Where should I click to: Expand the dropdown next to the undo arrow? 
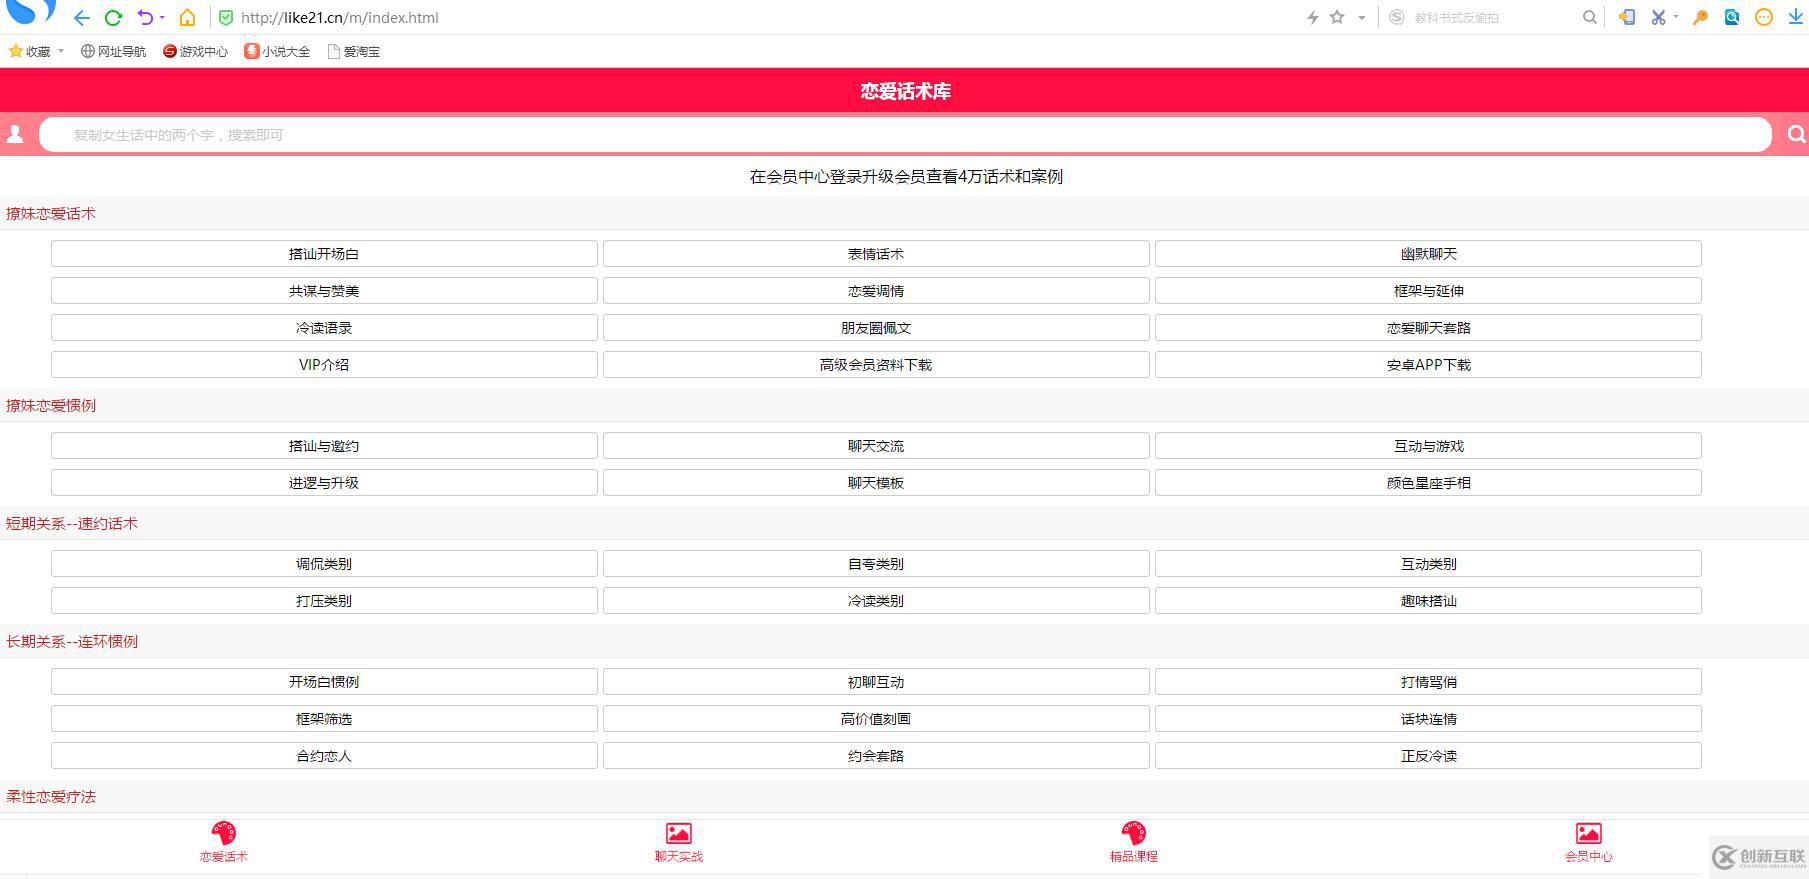(x=162, y=17)
